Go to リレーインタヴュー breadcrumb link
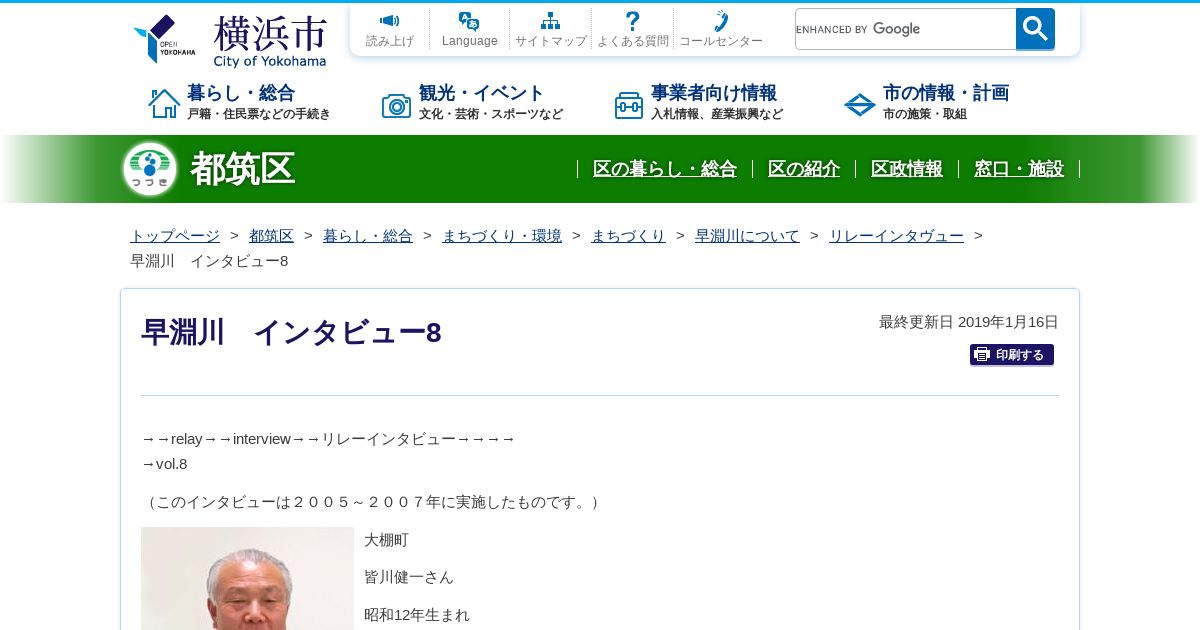1200x630 pixels. click(896, 236)
